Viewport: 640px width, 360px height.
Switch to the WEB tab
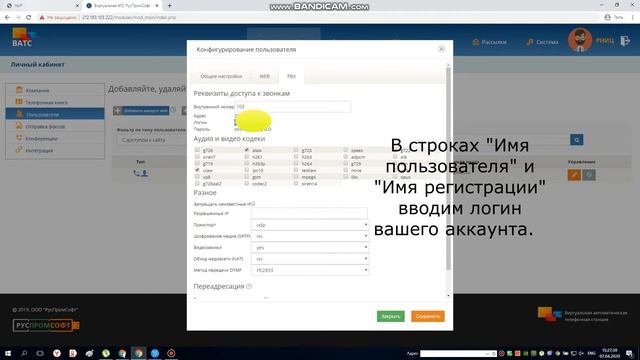(x=264, y=76)
